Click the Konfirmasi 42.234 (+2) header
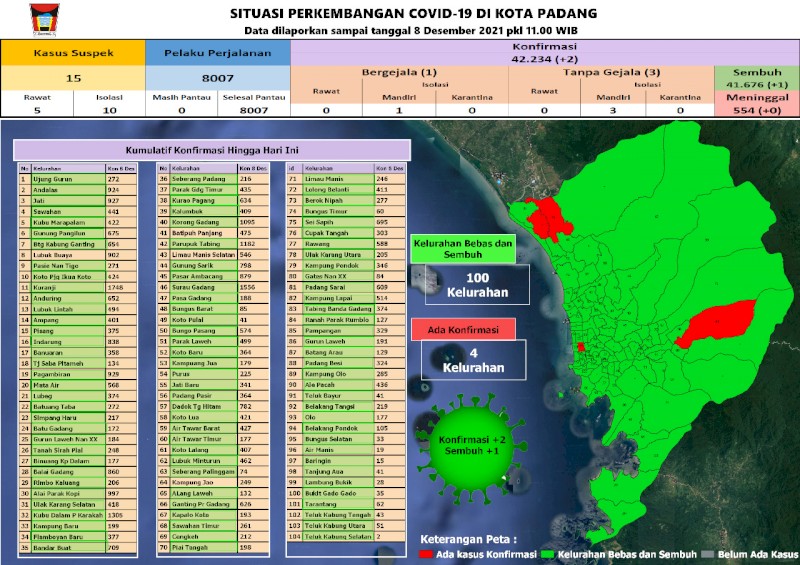 (545, 53)
